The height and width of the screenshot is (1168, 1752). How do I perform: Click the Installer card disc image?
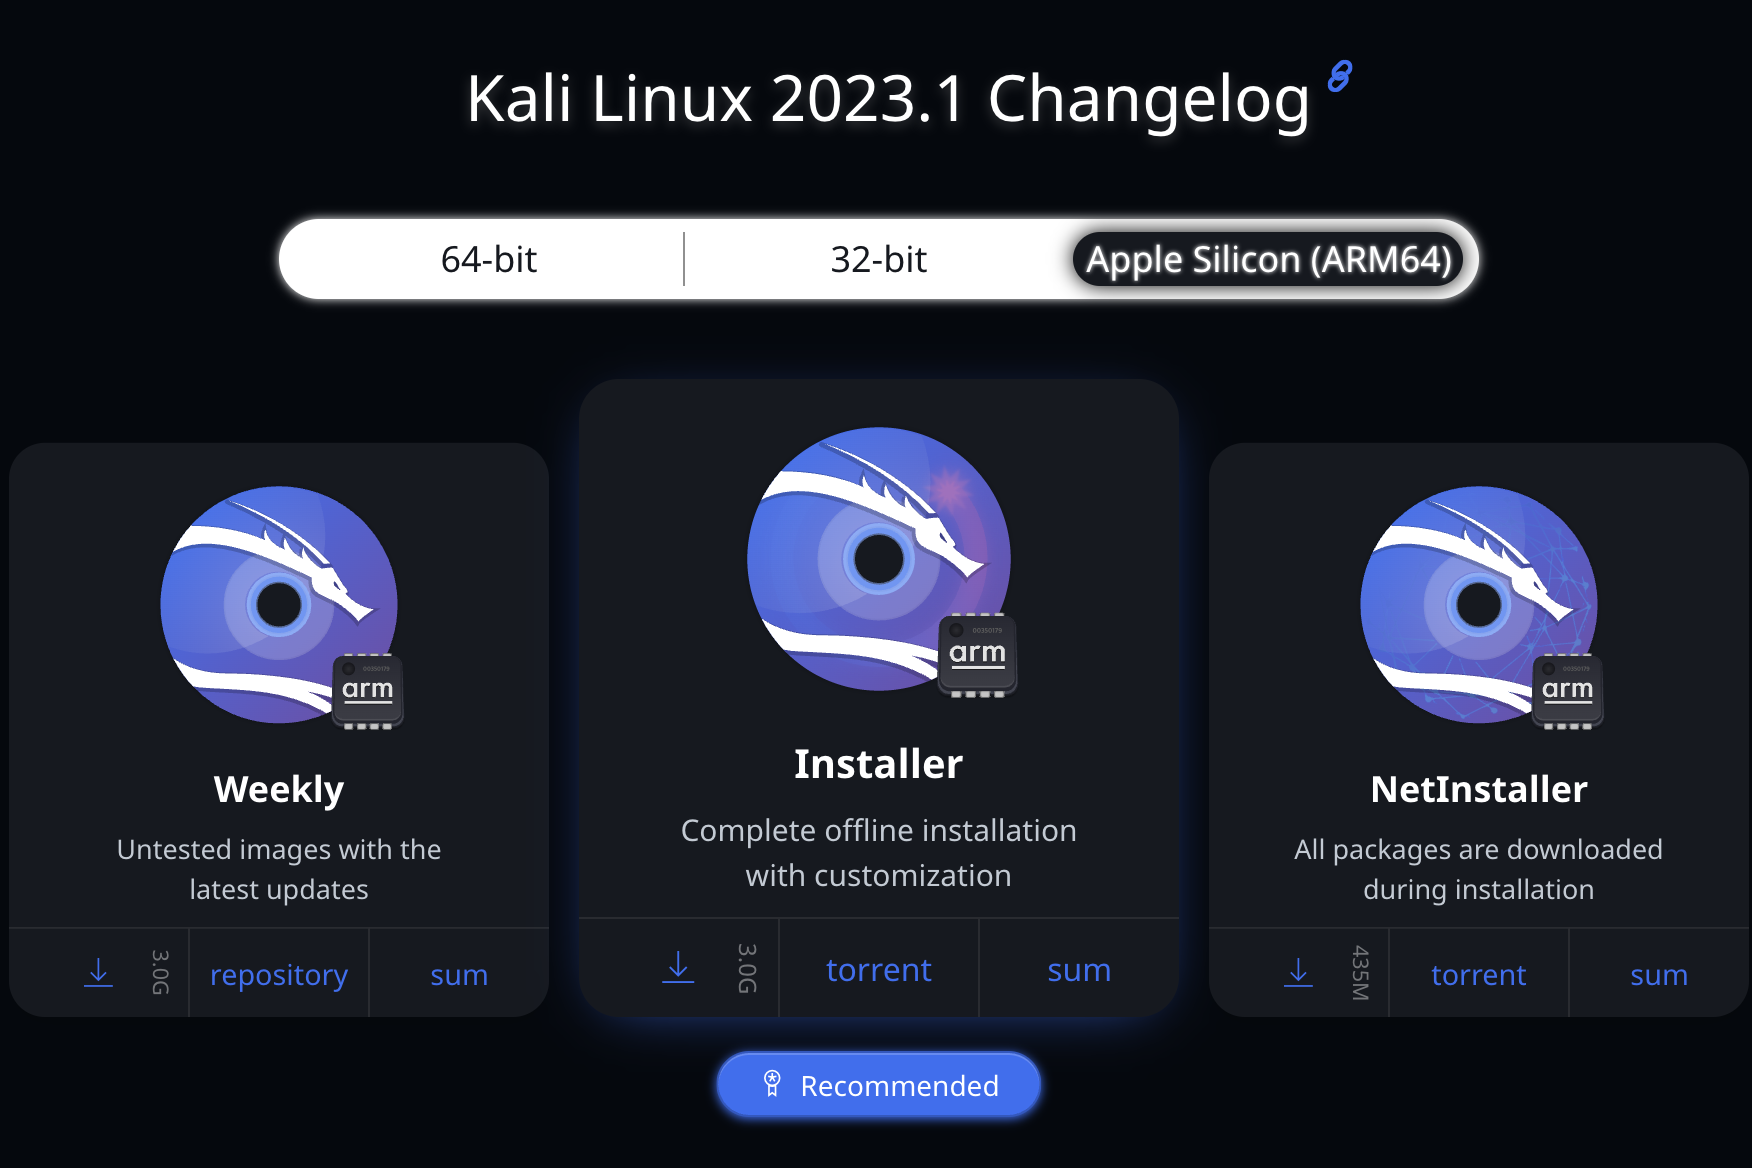pyautogui.click(x=879, y=558)
